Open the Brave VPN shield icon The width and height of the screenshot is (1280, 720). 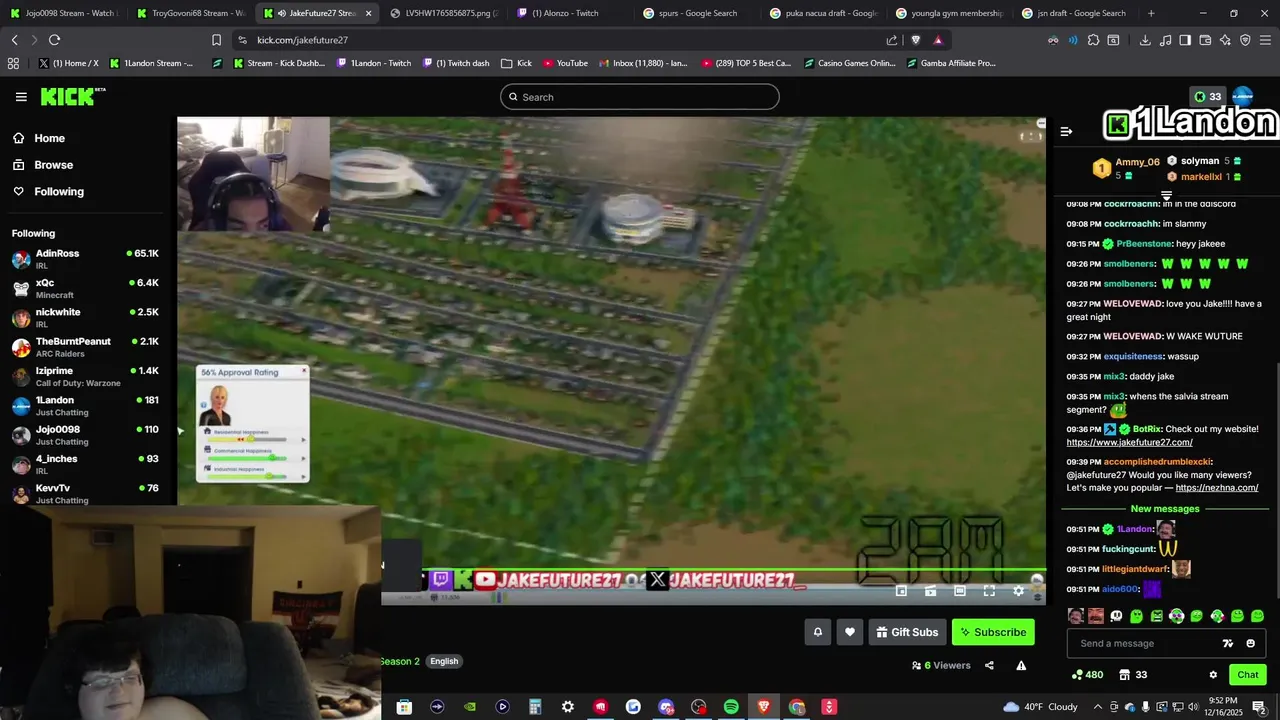point(1245,40)
